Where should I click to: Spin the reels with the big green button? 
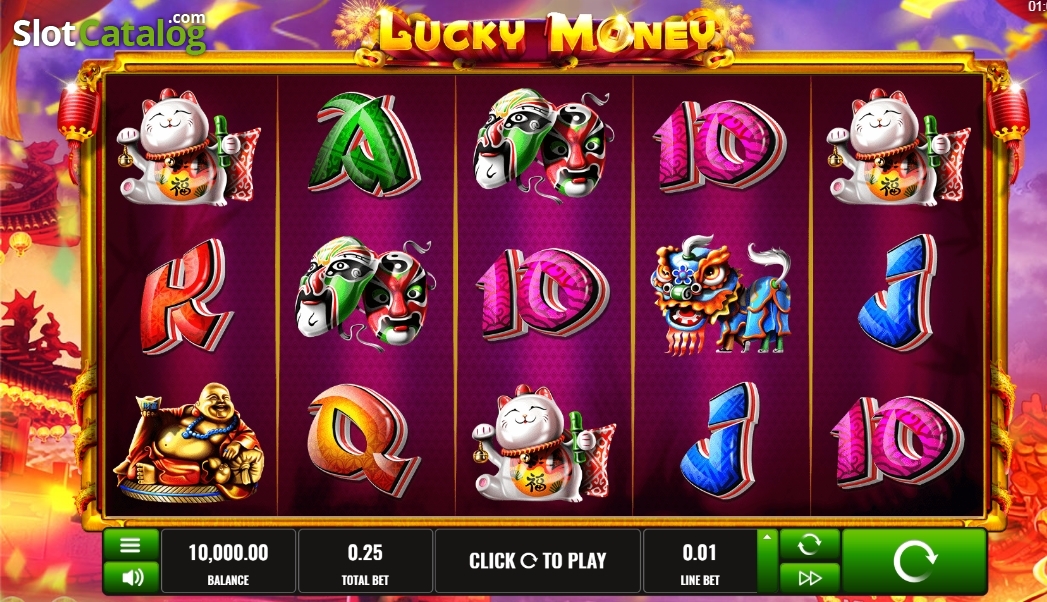pos(914,561)
